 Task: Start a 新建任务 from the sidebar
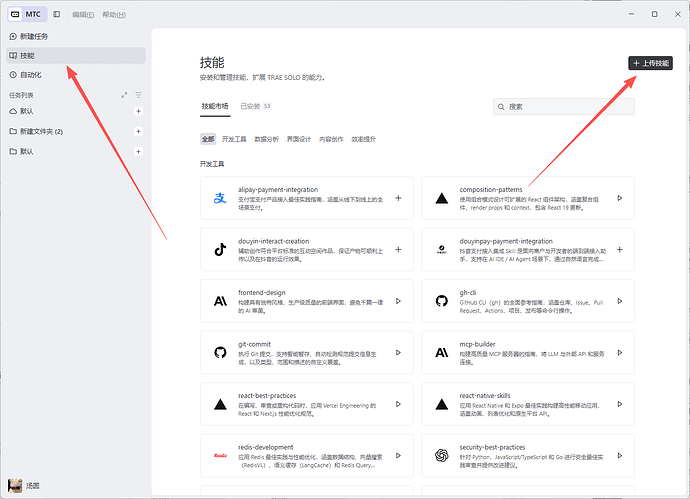coord(76,37)
